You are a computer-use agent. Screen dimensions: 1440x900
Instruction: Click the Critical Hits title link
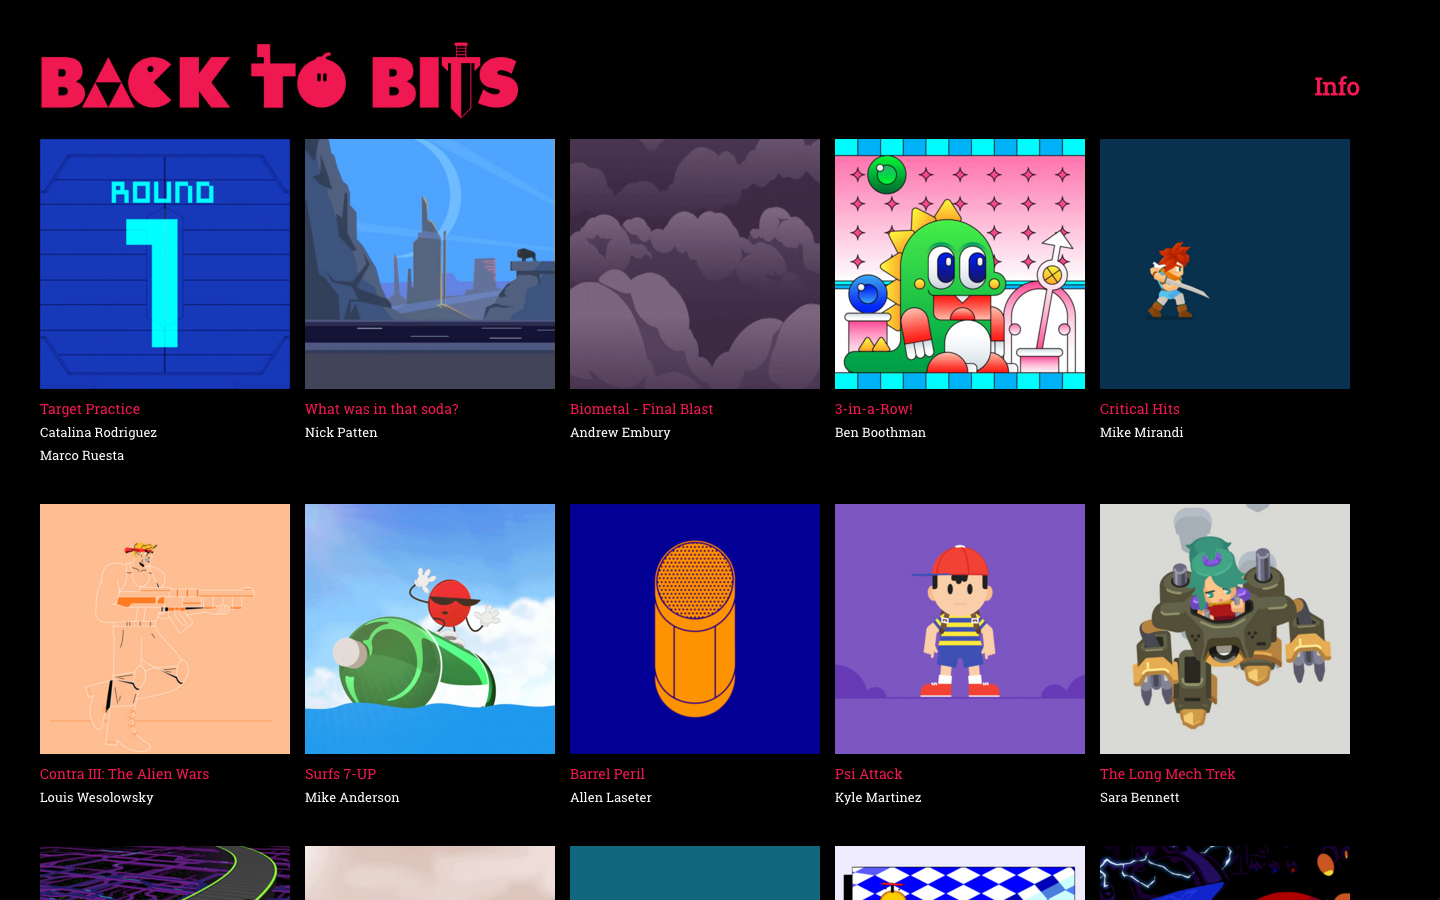coord(1140,409)
